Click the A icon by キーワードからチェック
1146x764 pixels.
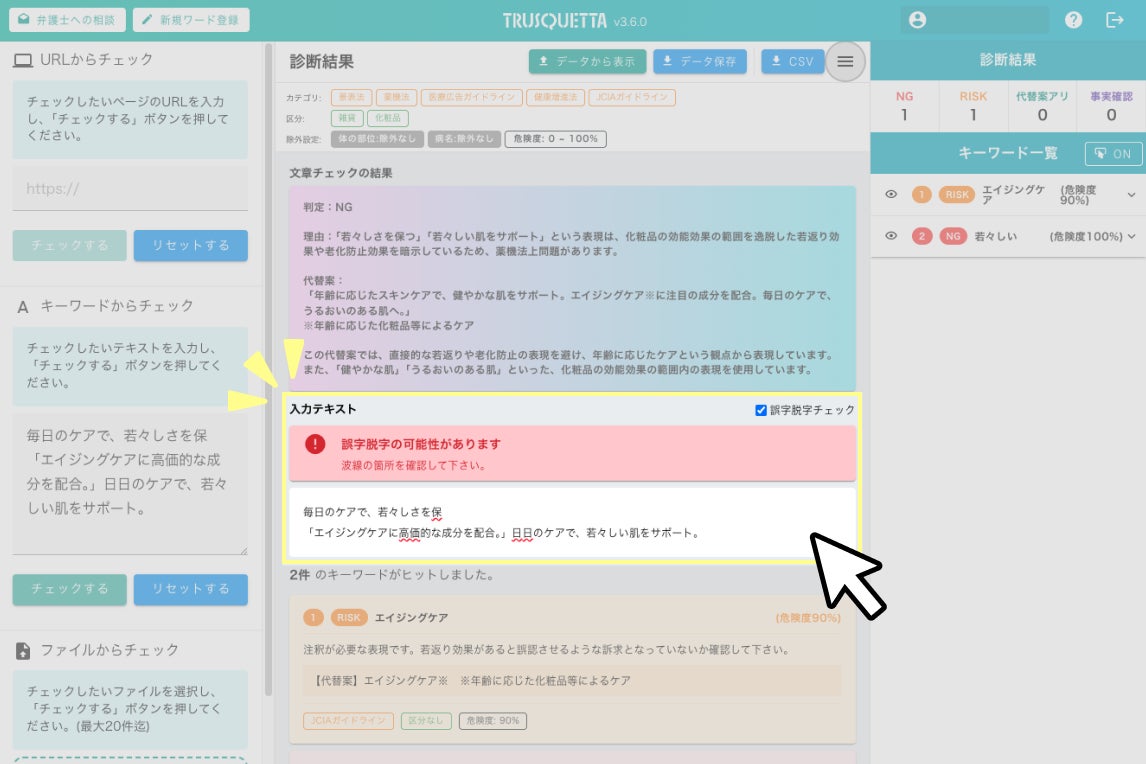tap(23, 307)
